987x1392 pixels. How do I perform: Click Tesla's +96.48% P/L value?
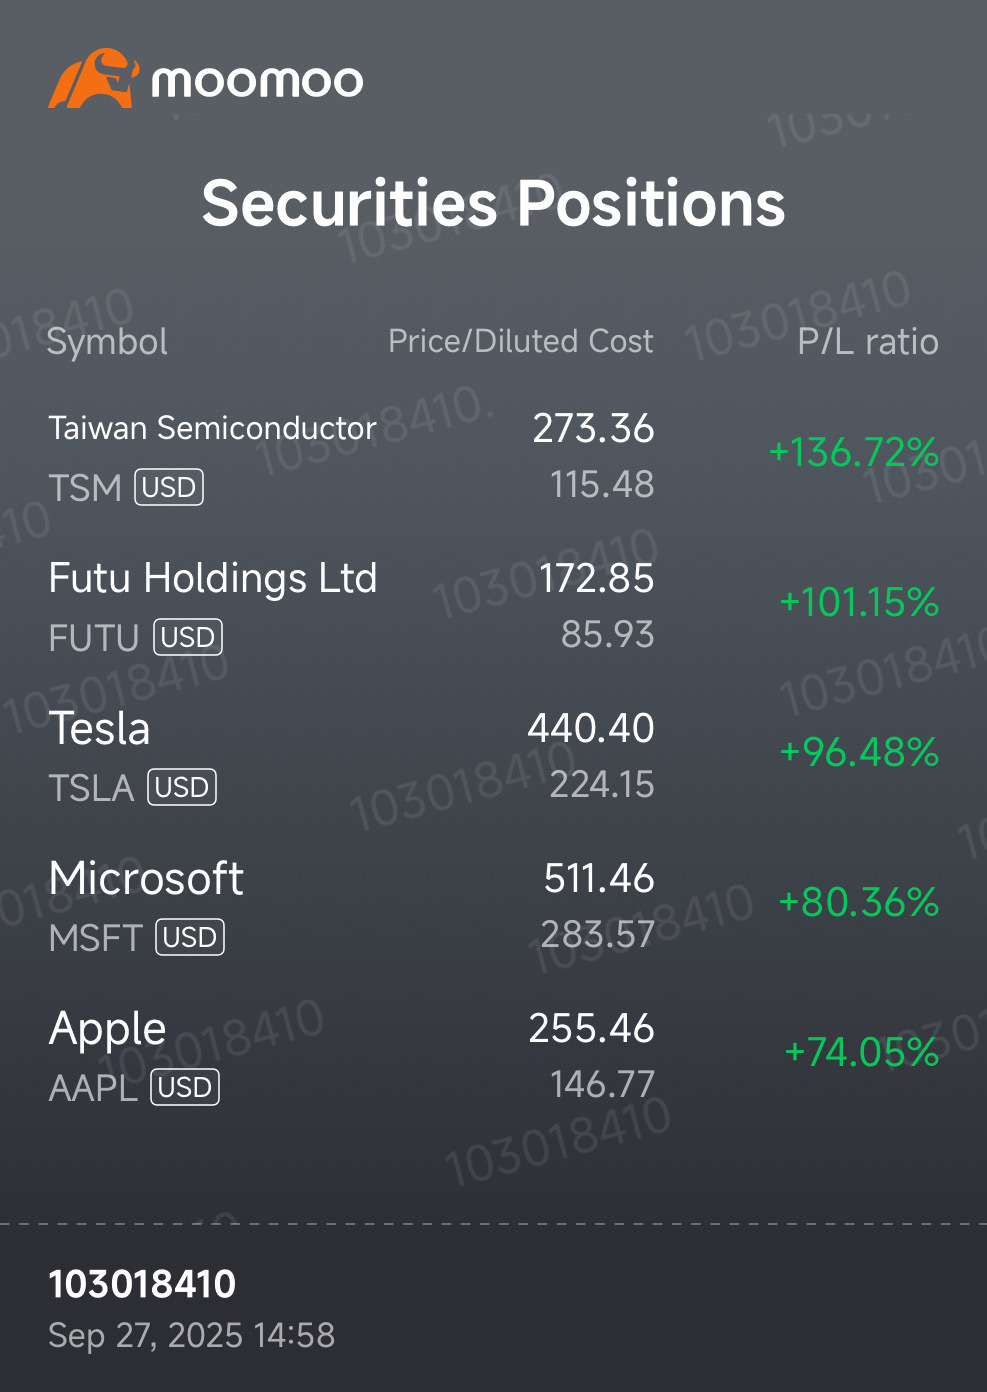pyautogui.click(x=859, y=753)
